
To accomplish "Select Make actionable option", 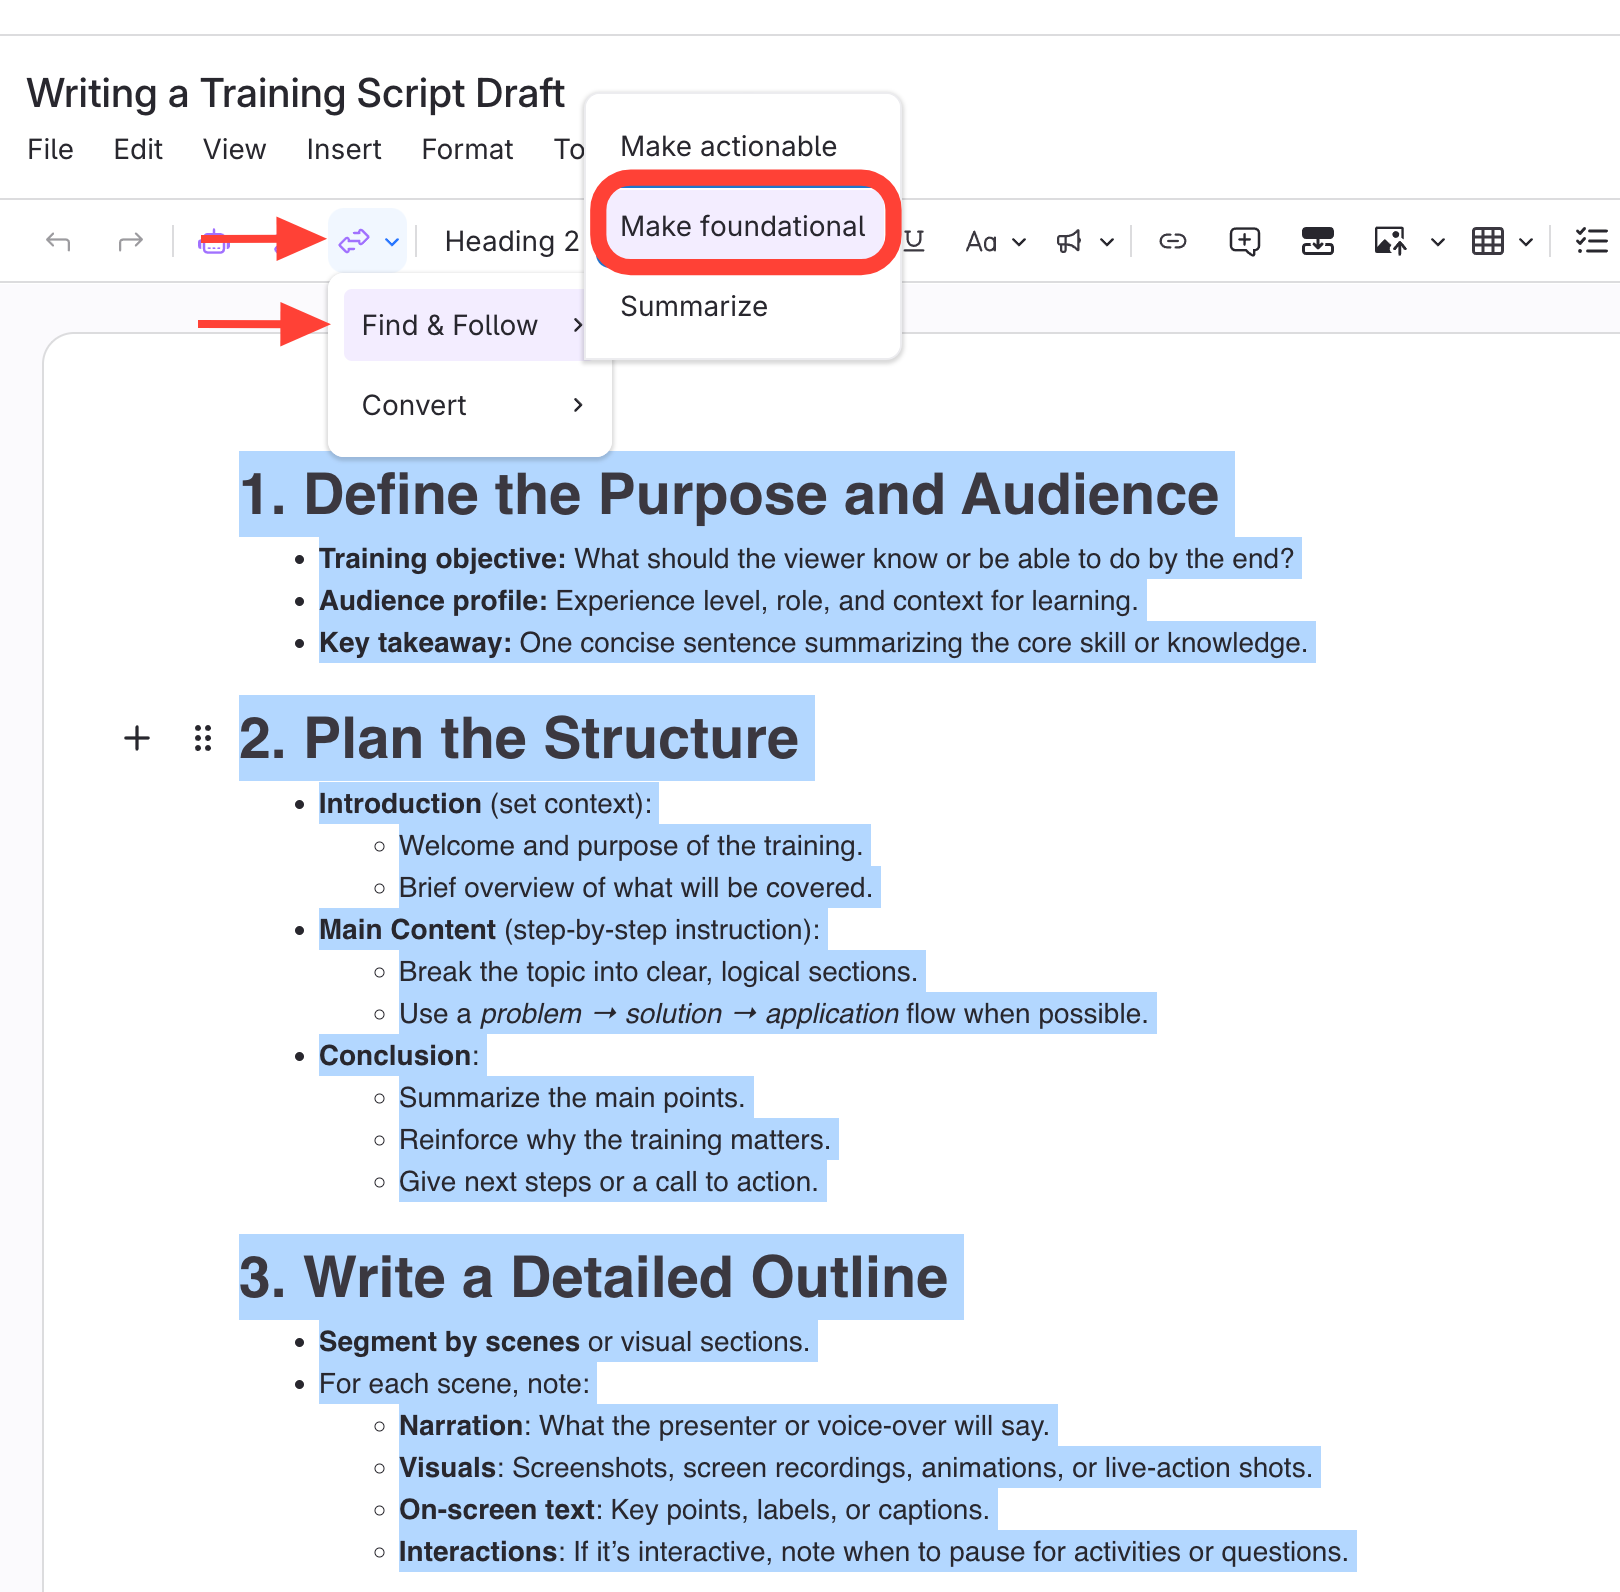I will [728, 146].
